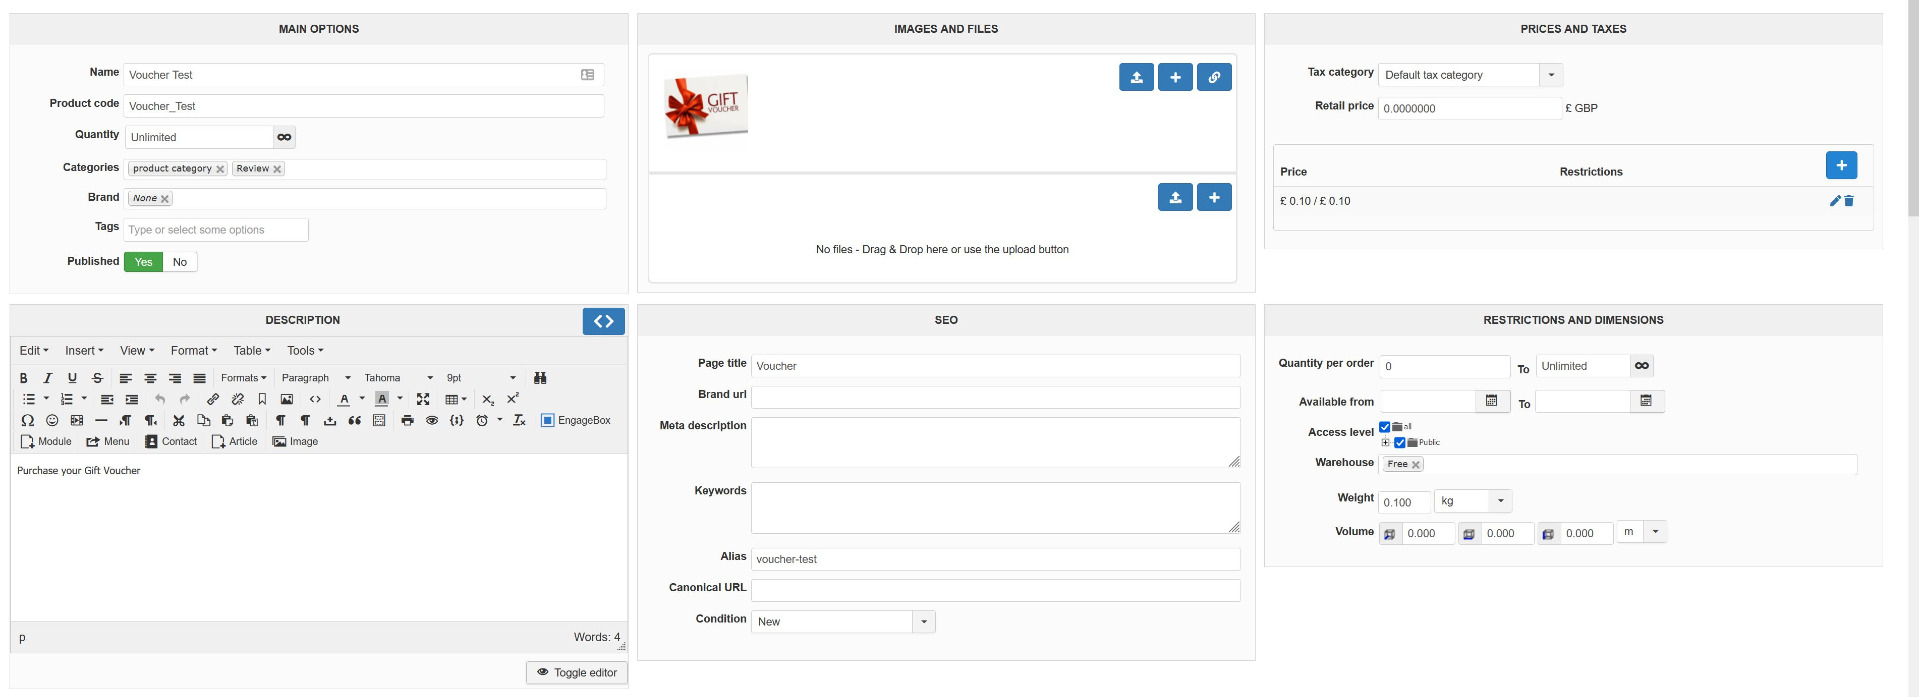The height and width of the screenshot is (697, 1919).
Task: Clear formatting in the editor
Action: pos(519,421)
